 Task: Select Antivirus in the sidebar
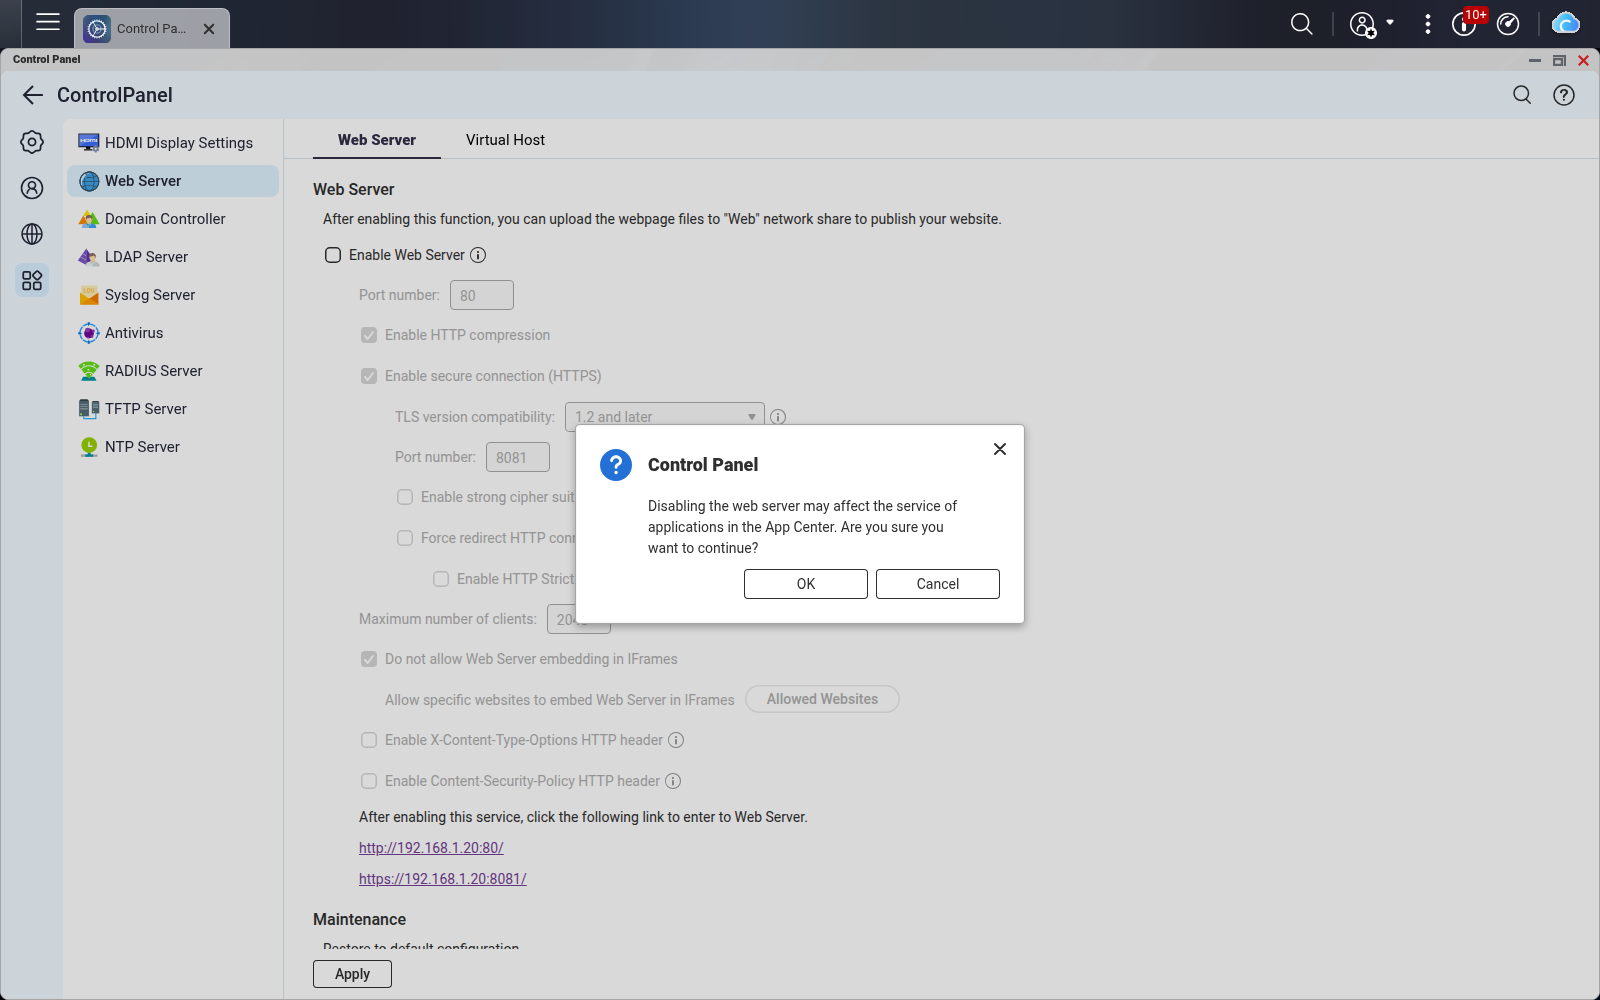(173, 333)
